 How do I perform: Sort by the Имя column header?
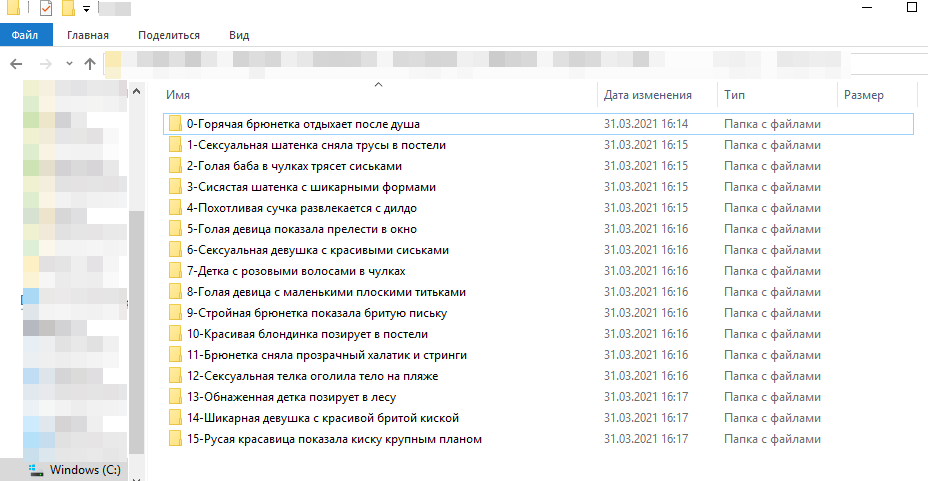click(x=178, y=95)
